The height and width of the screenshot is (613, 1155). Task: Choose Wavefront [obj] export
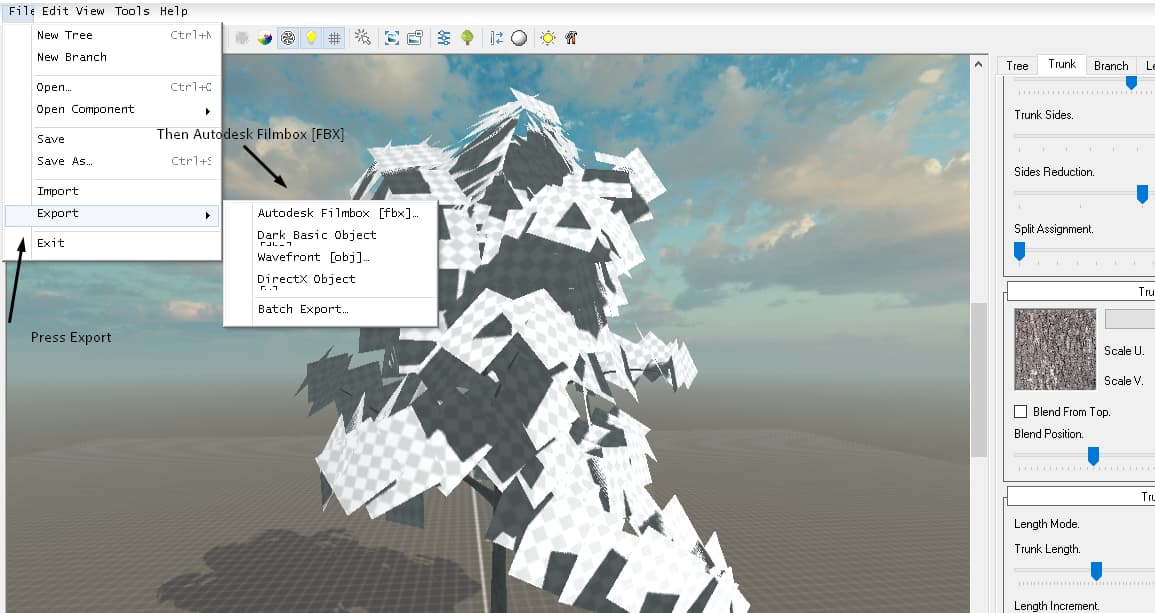click(310, 258)
